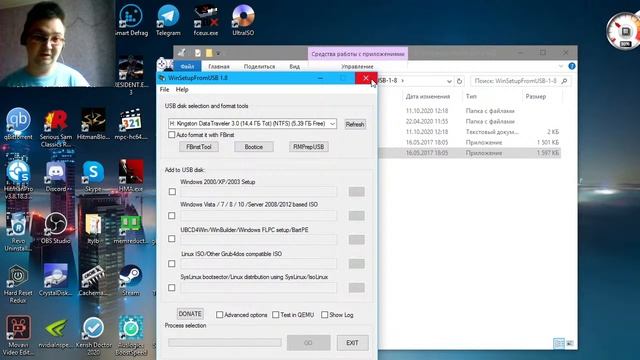The width and height of the screenshot is (640, 360).
Task: Select the file row sized 1 501 КБ
Action: point(469,142)
